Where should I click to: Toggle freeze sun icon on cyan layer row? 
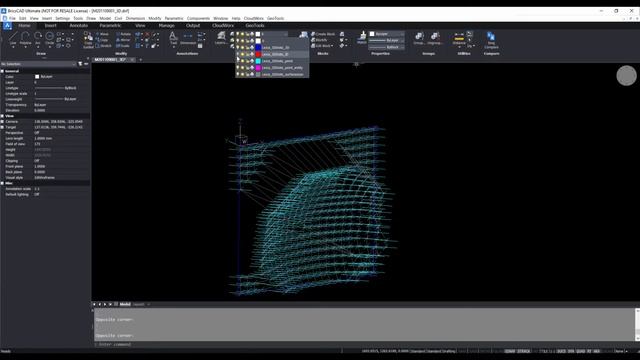242,61
